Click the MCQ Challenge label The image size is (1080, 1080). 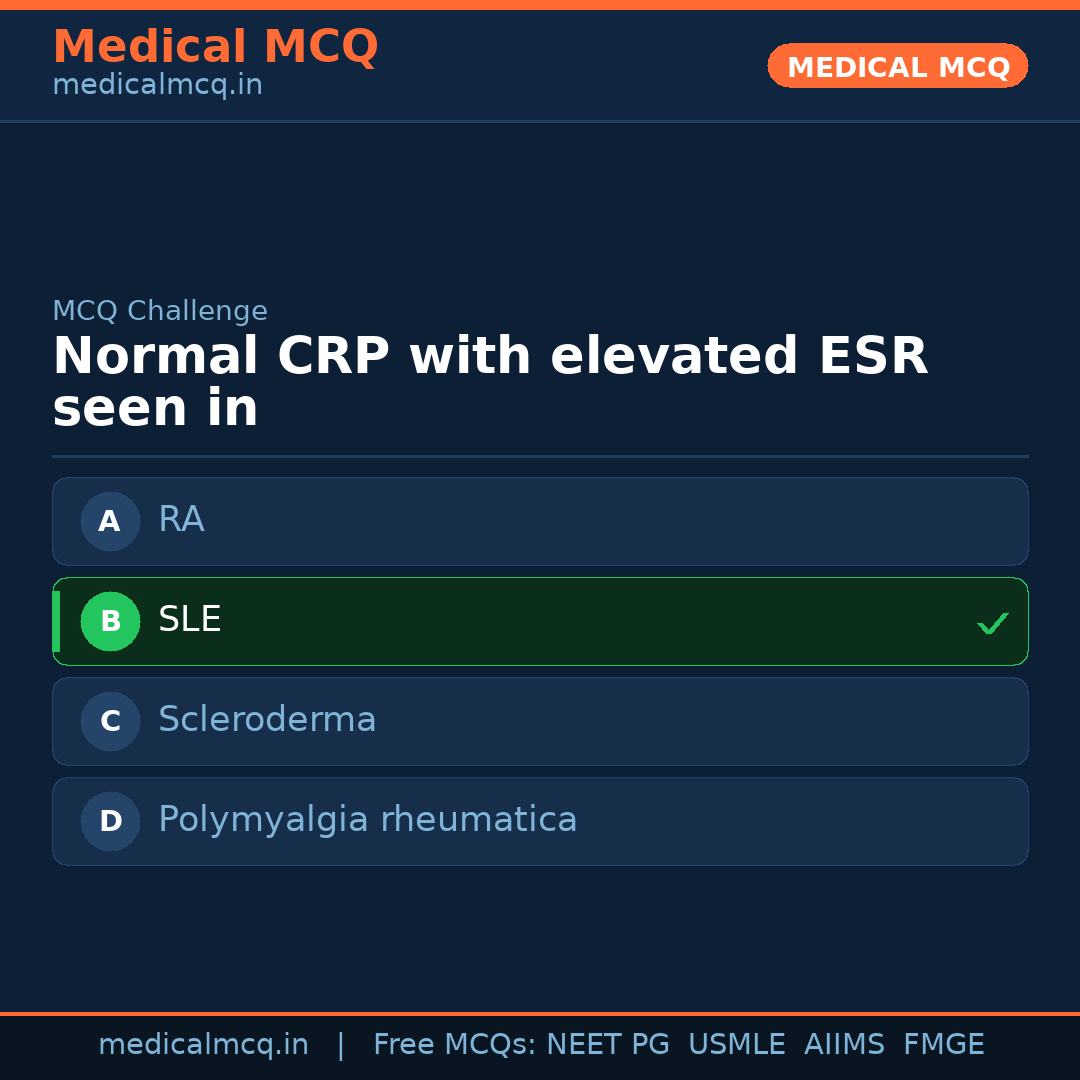click(160, 311)
